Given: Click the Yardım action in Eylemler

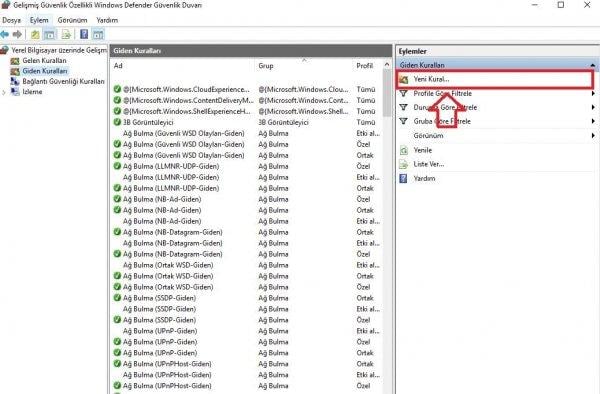Looking at the screenshot, I should (424, 179).
